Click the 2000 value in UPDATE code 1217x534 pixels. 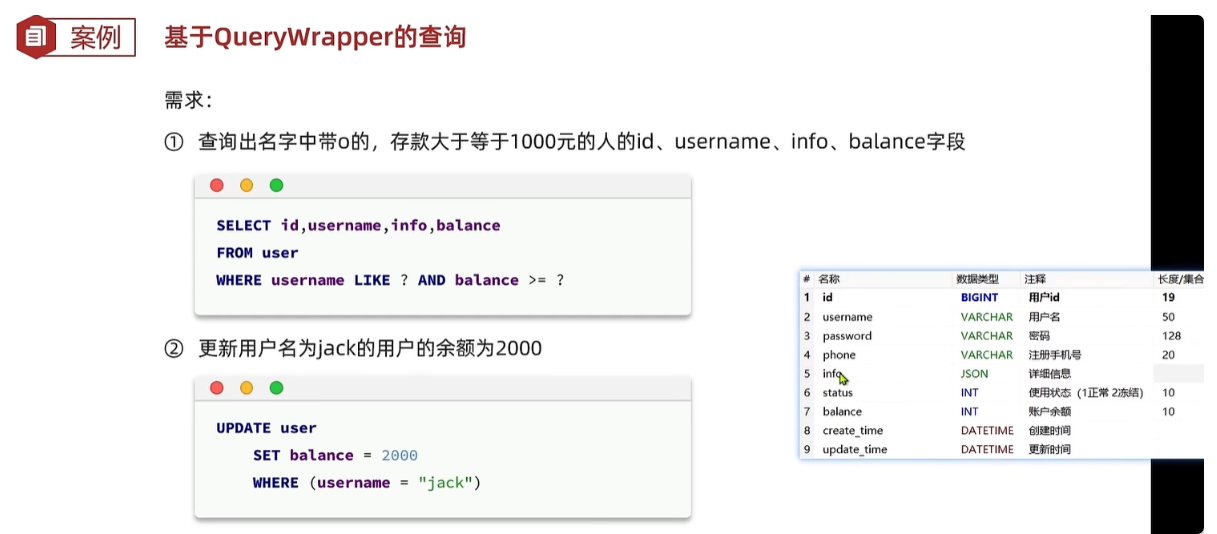pos(399,456)
